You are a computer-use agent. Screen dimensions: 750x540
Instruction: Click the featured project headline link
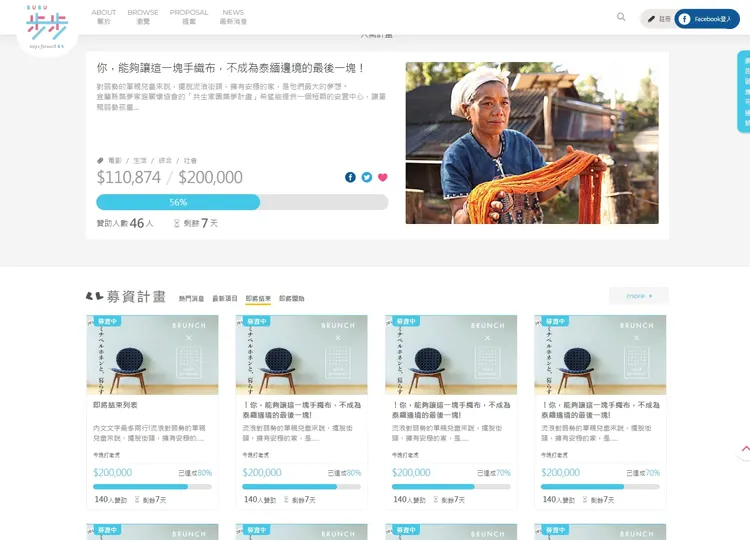(x=231, y=69)
